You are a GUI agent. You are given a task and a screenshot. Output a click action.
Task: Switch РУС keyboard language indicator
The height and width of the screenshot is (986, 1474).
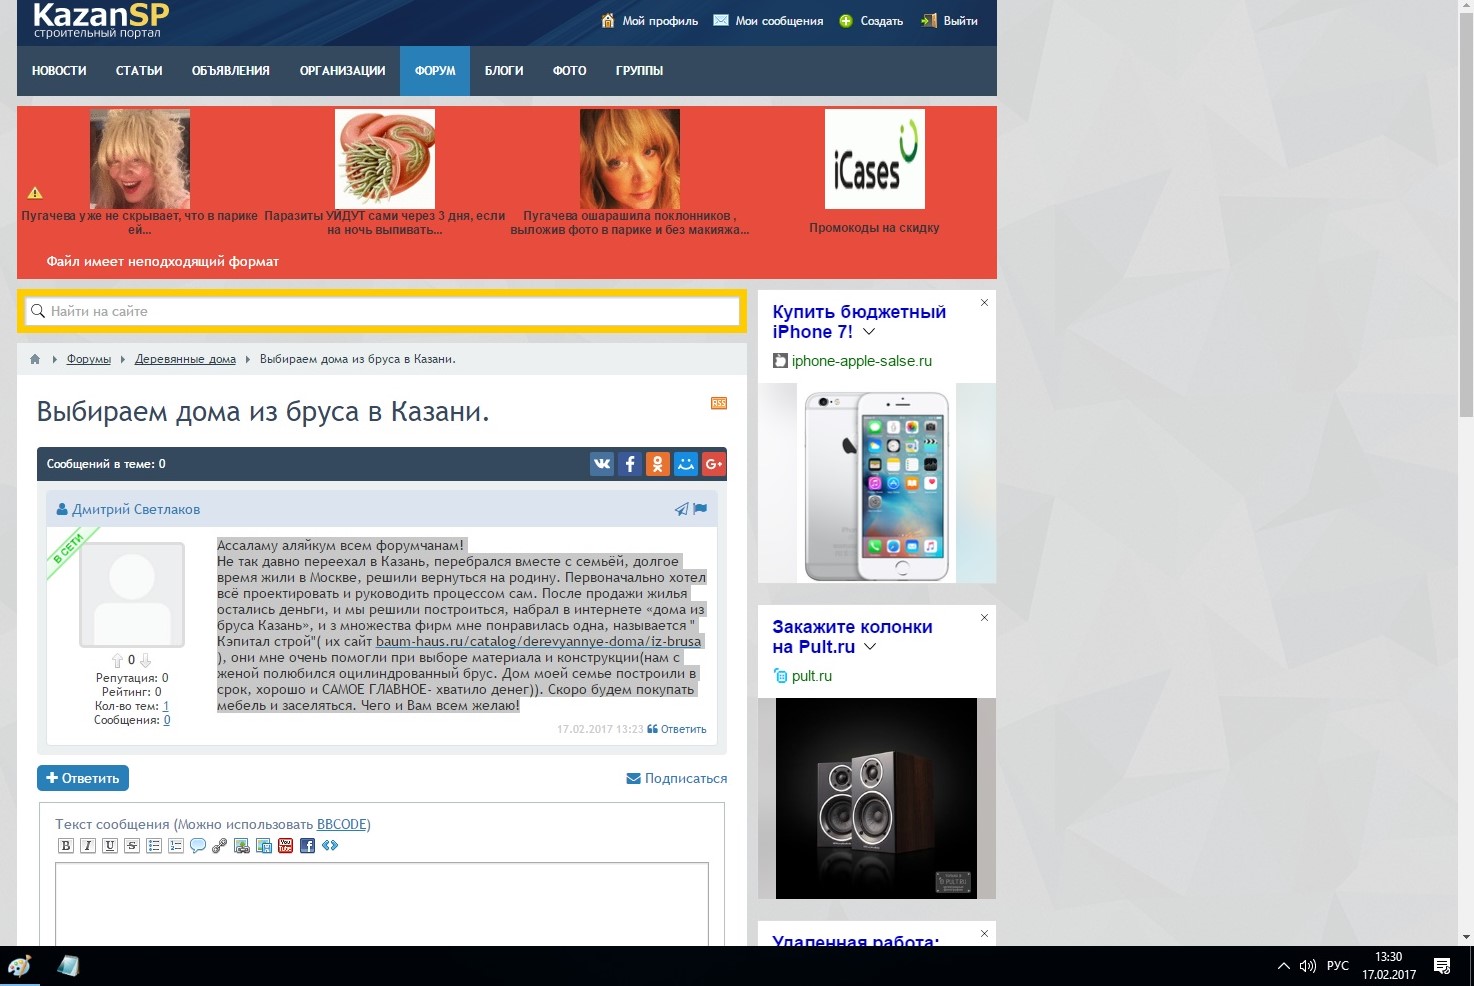coord(1338,966)
